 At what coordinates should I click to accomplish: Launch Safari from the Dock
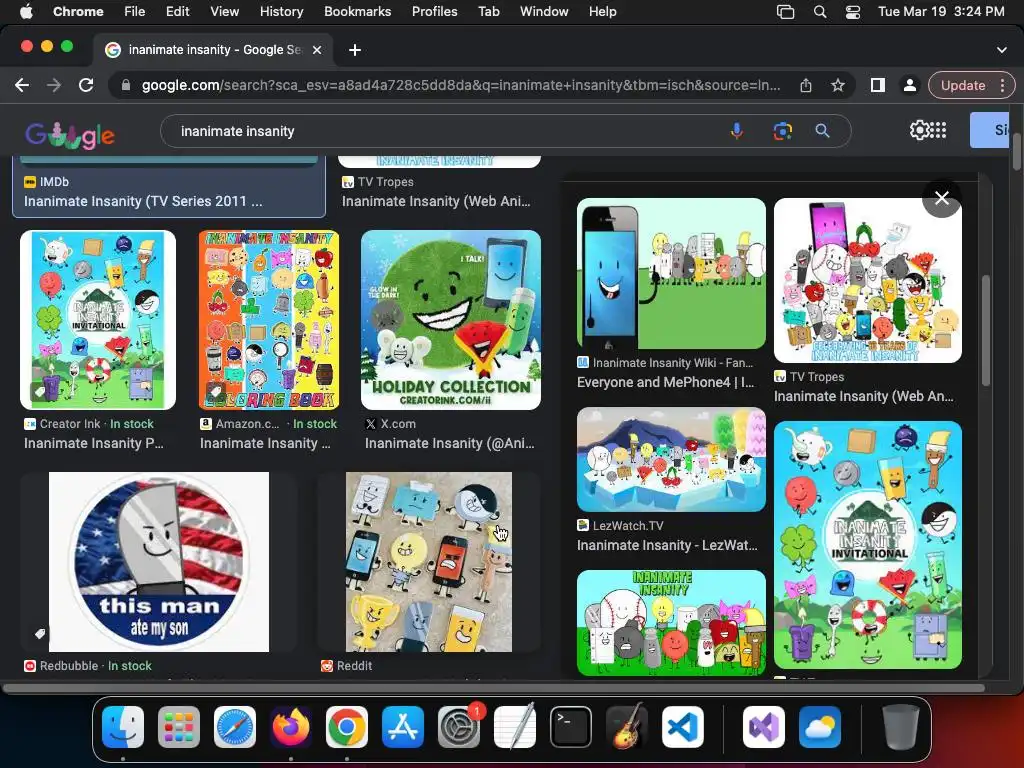234,727
